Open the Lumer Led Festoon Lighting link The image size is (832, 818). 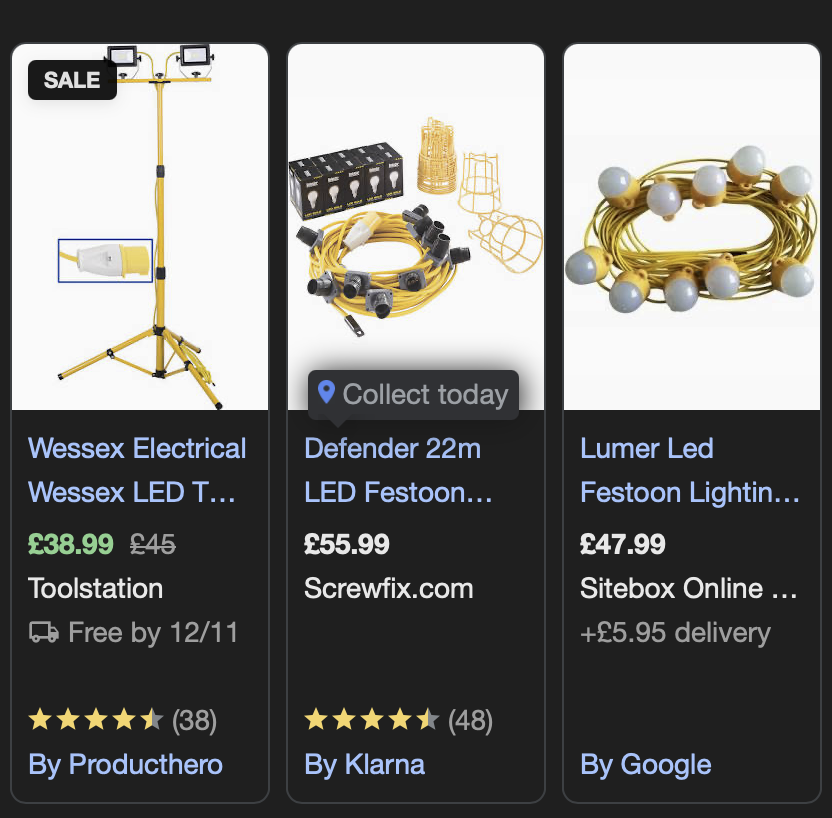coord(690,470)
